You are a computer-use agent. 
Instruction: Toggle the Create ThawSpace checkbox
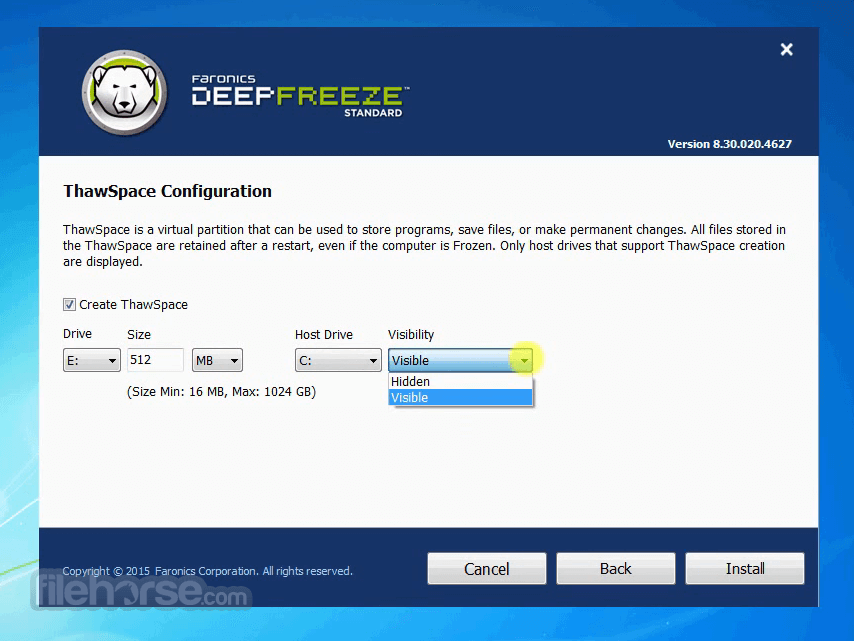(x=69, y=304)
